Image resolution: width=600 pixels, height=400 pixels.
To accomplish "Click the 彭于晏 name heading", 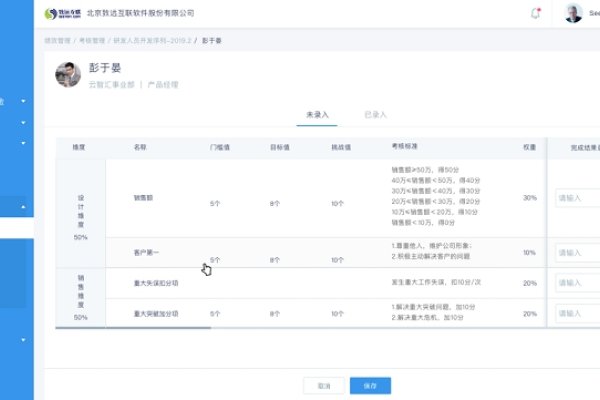I will point(105,68).
